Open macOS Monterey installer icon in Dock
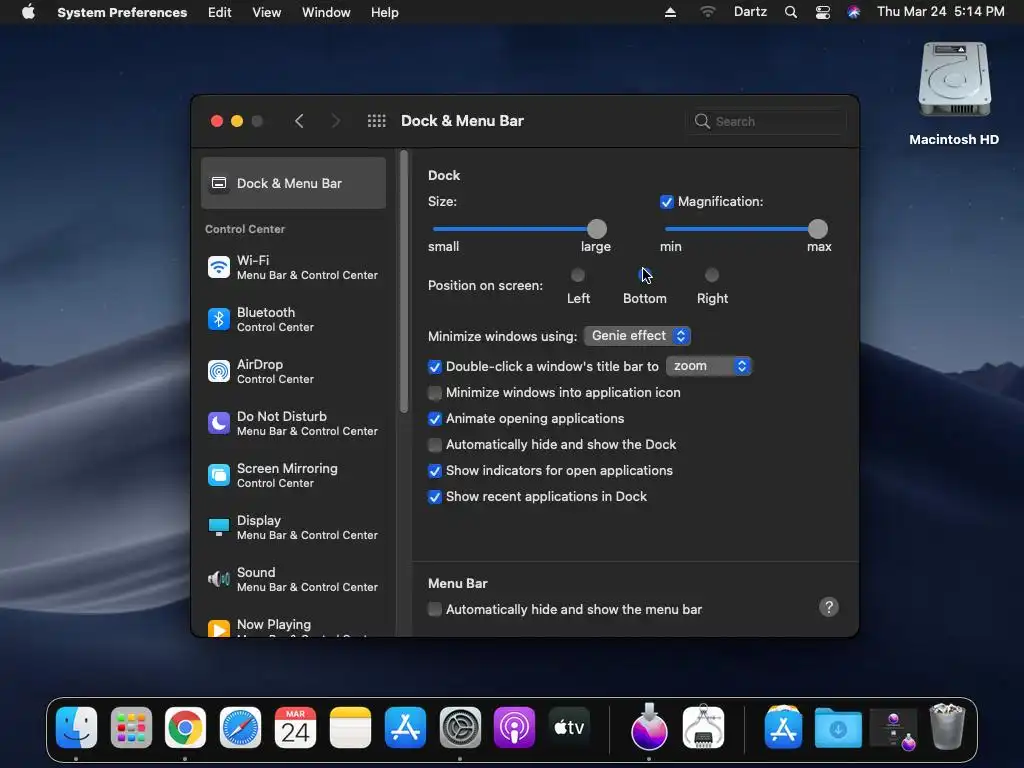This screenshot has height=768, width=1024. coord(649,726)
